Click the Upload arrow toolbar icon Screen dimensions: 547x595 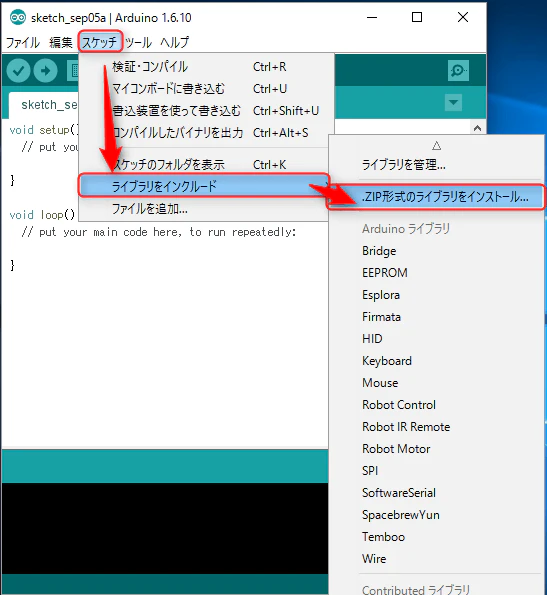point(46,71)
